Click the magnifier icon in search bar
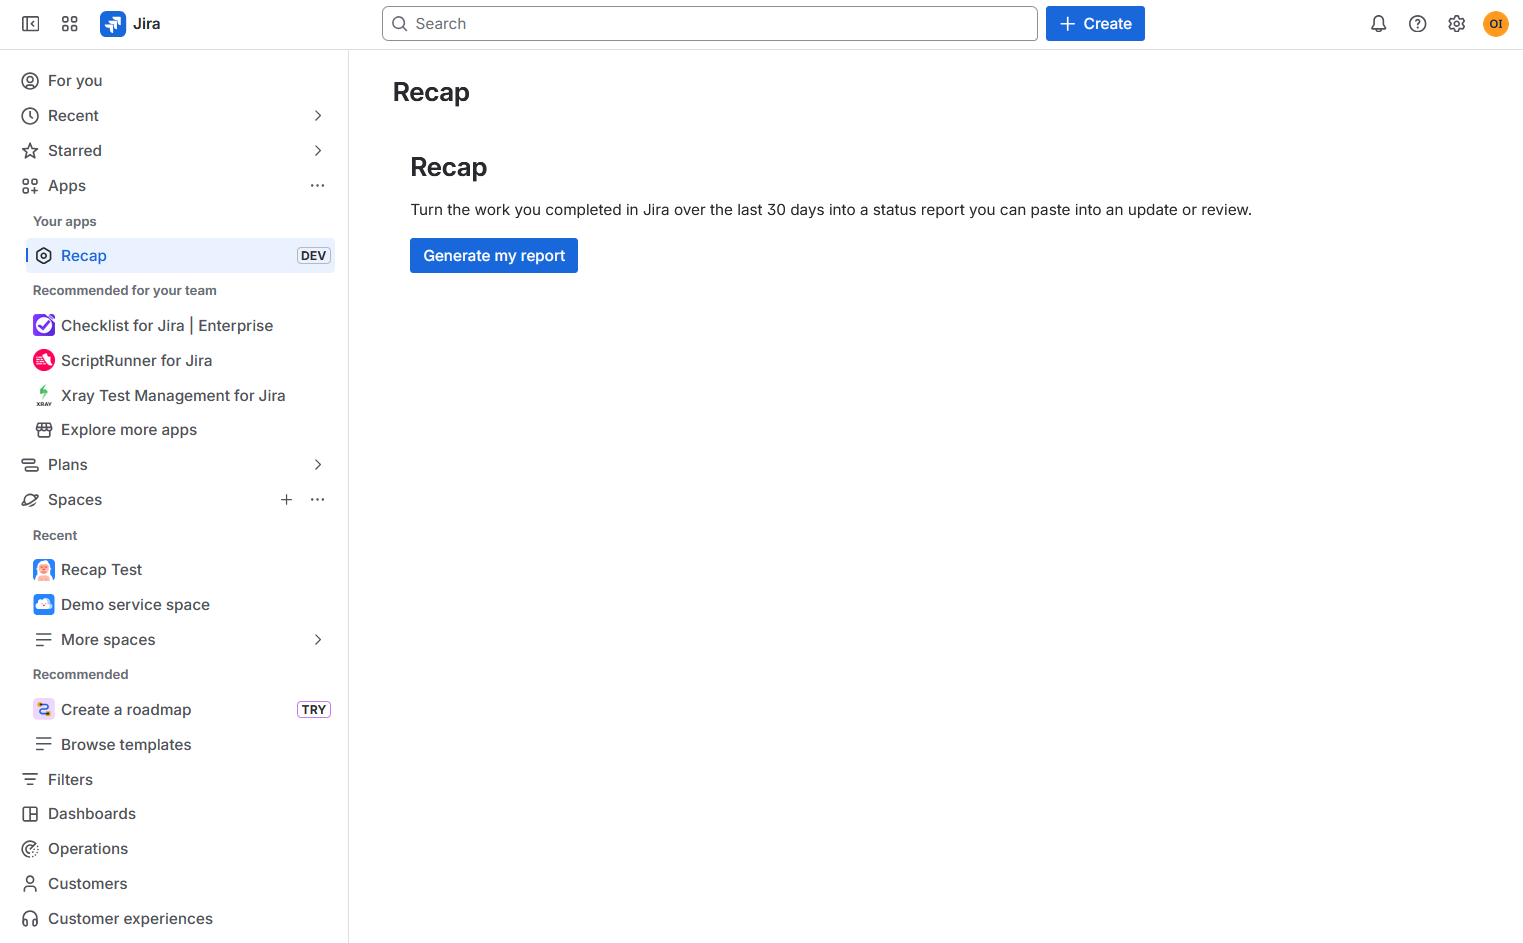The height and width of the screenshot is (943, 1523). coord(400,24)
